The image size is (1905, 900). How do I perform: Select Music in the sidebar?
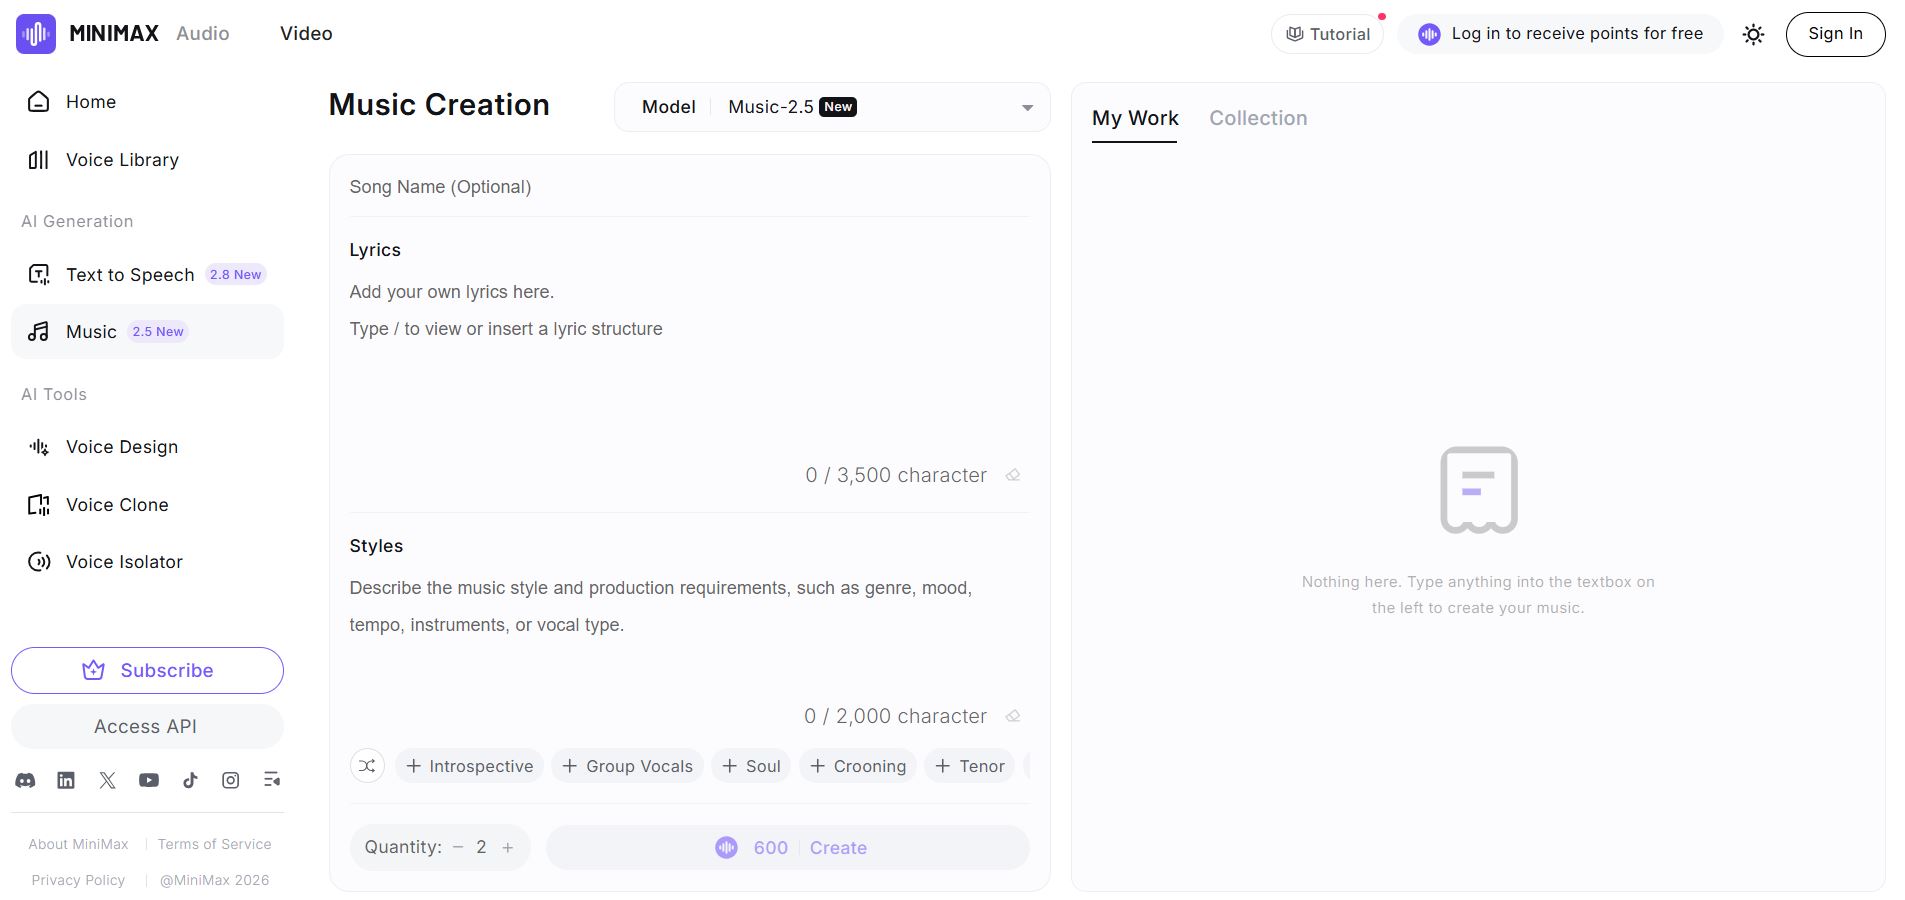(147, 332)
